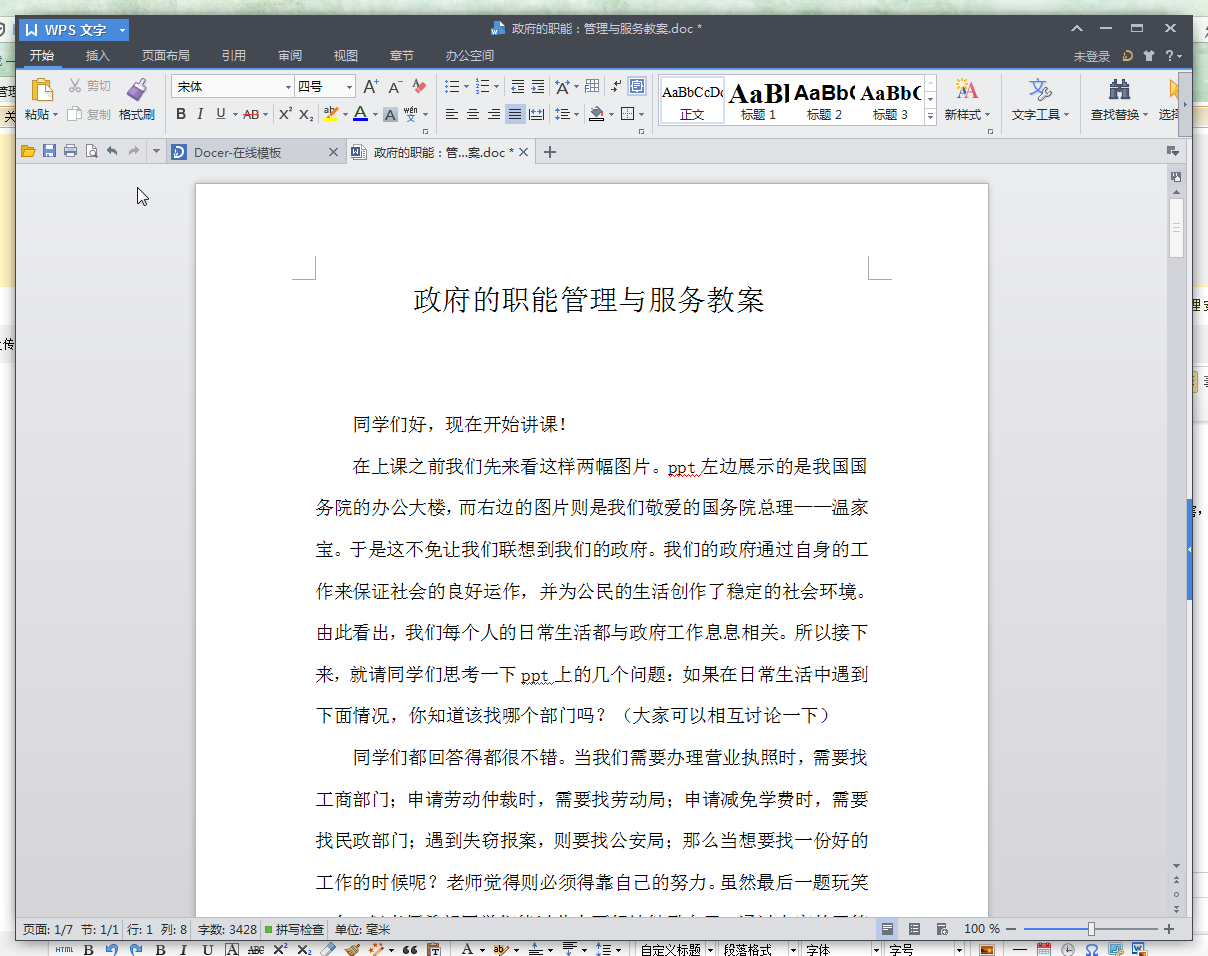Screen dimensions: 1208x956
Task: Switch to the 页面布局 ribbon tab
Action: pos(165,56)
